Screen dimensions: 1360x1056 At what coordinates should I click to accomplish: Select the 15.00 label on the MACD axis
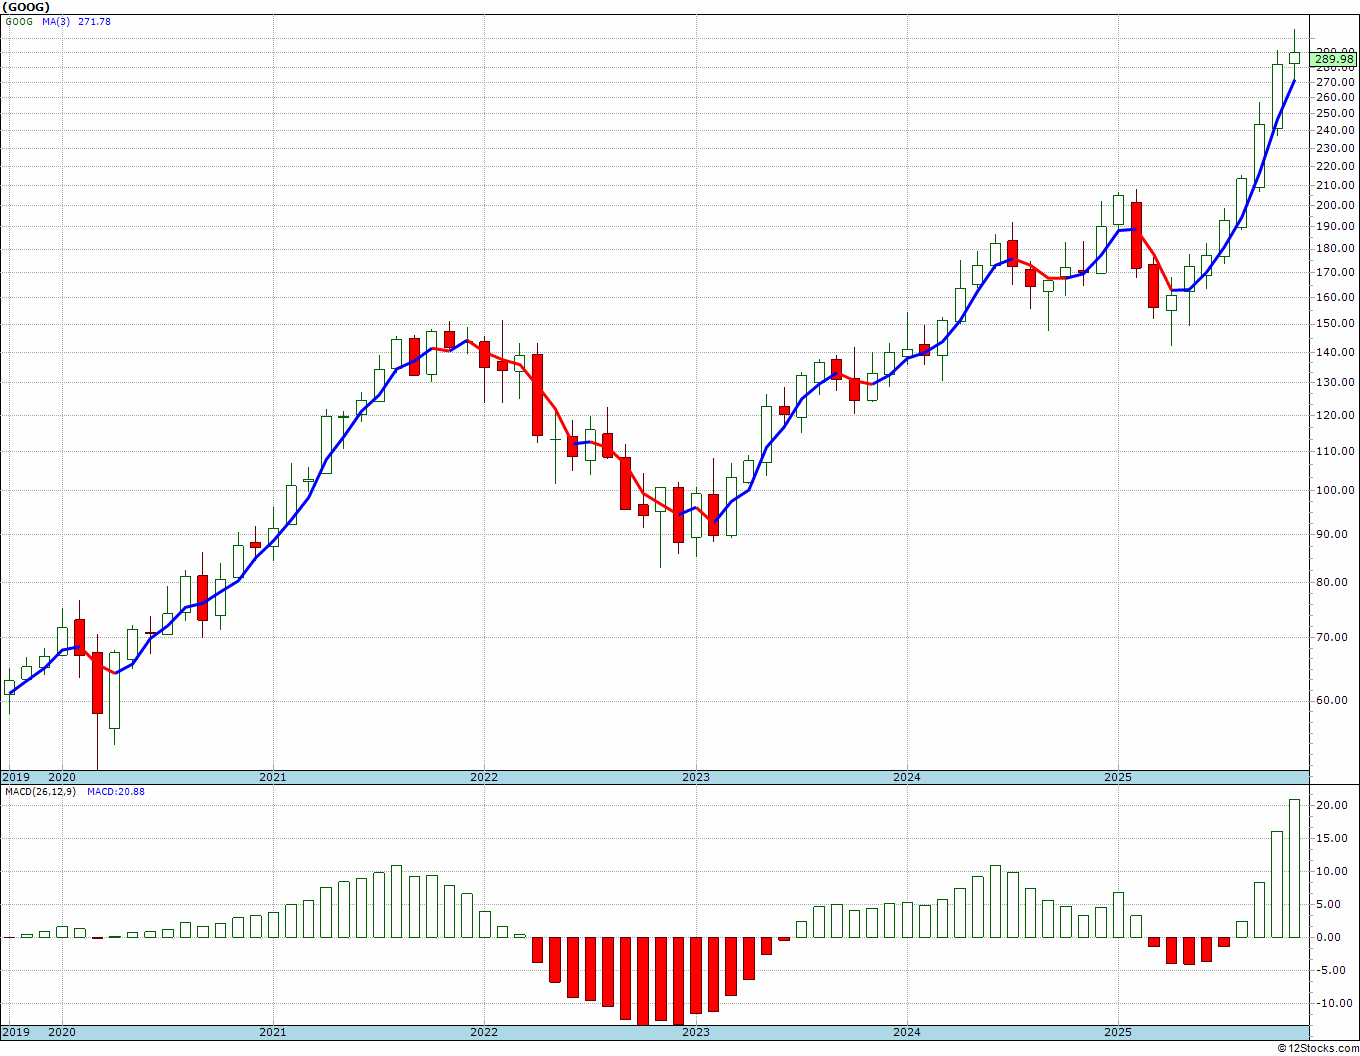(x=1331, y=838)
